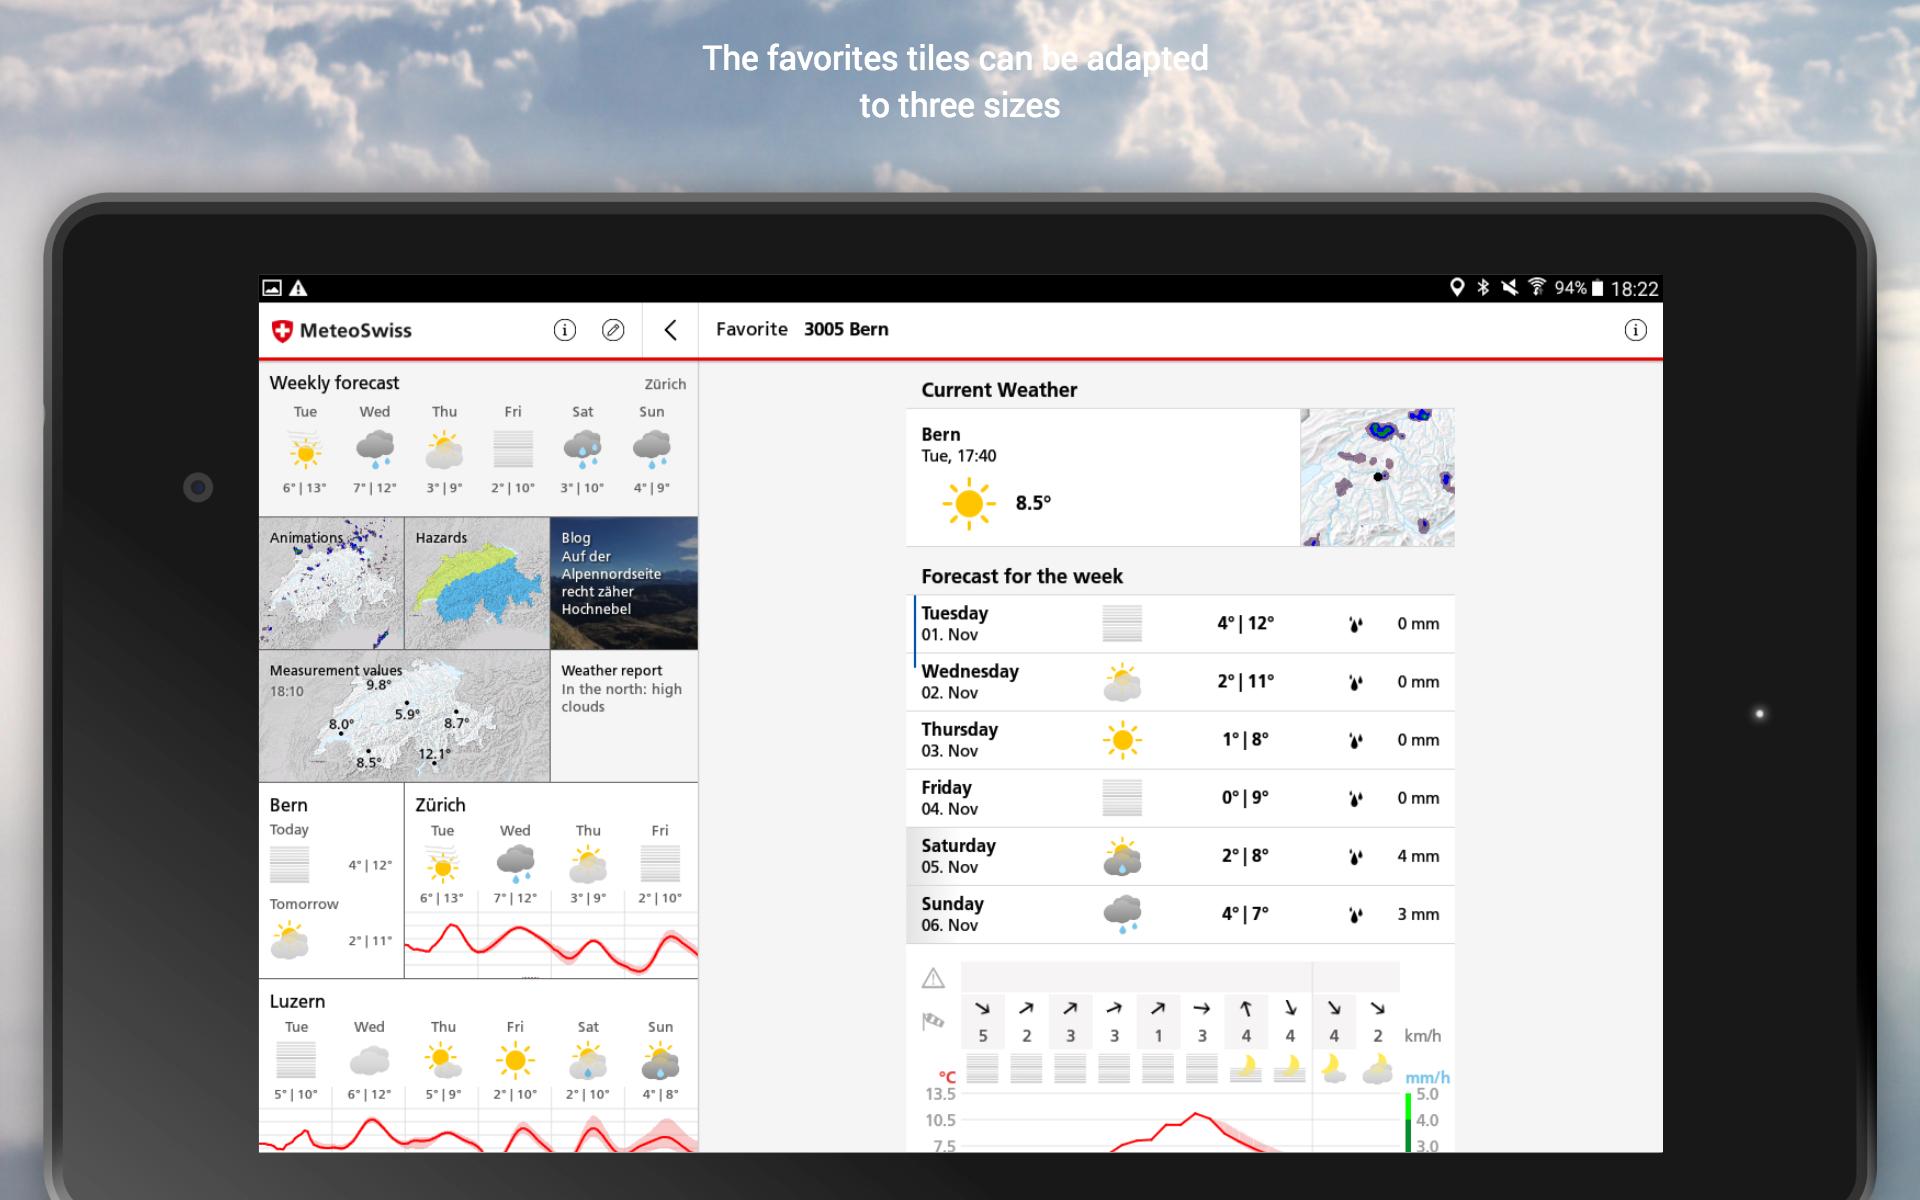
Task: Select Saturday 05. Nov forecast row
Action: click(1180, 856)
